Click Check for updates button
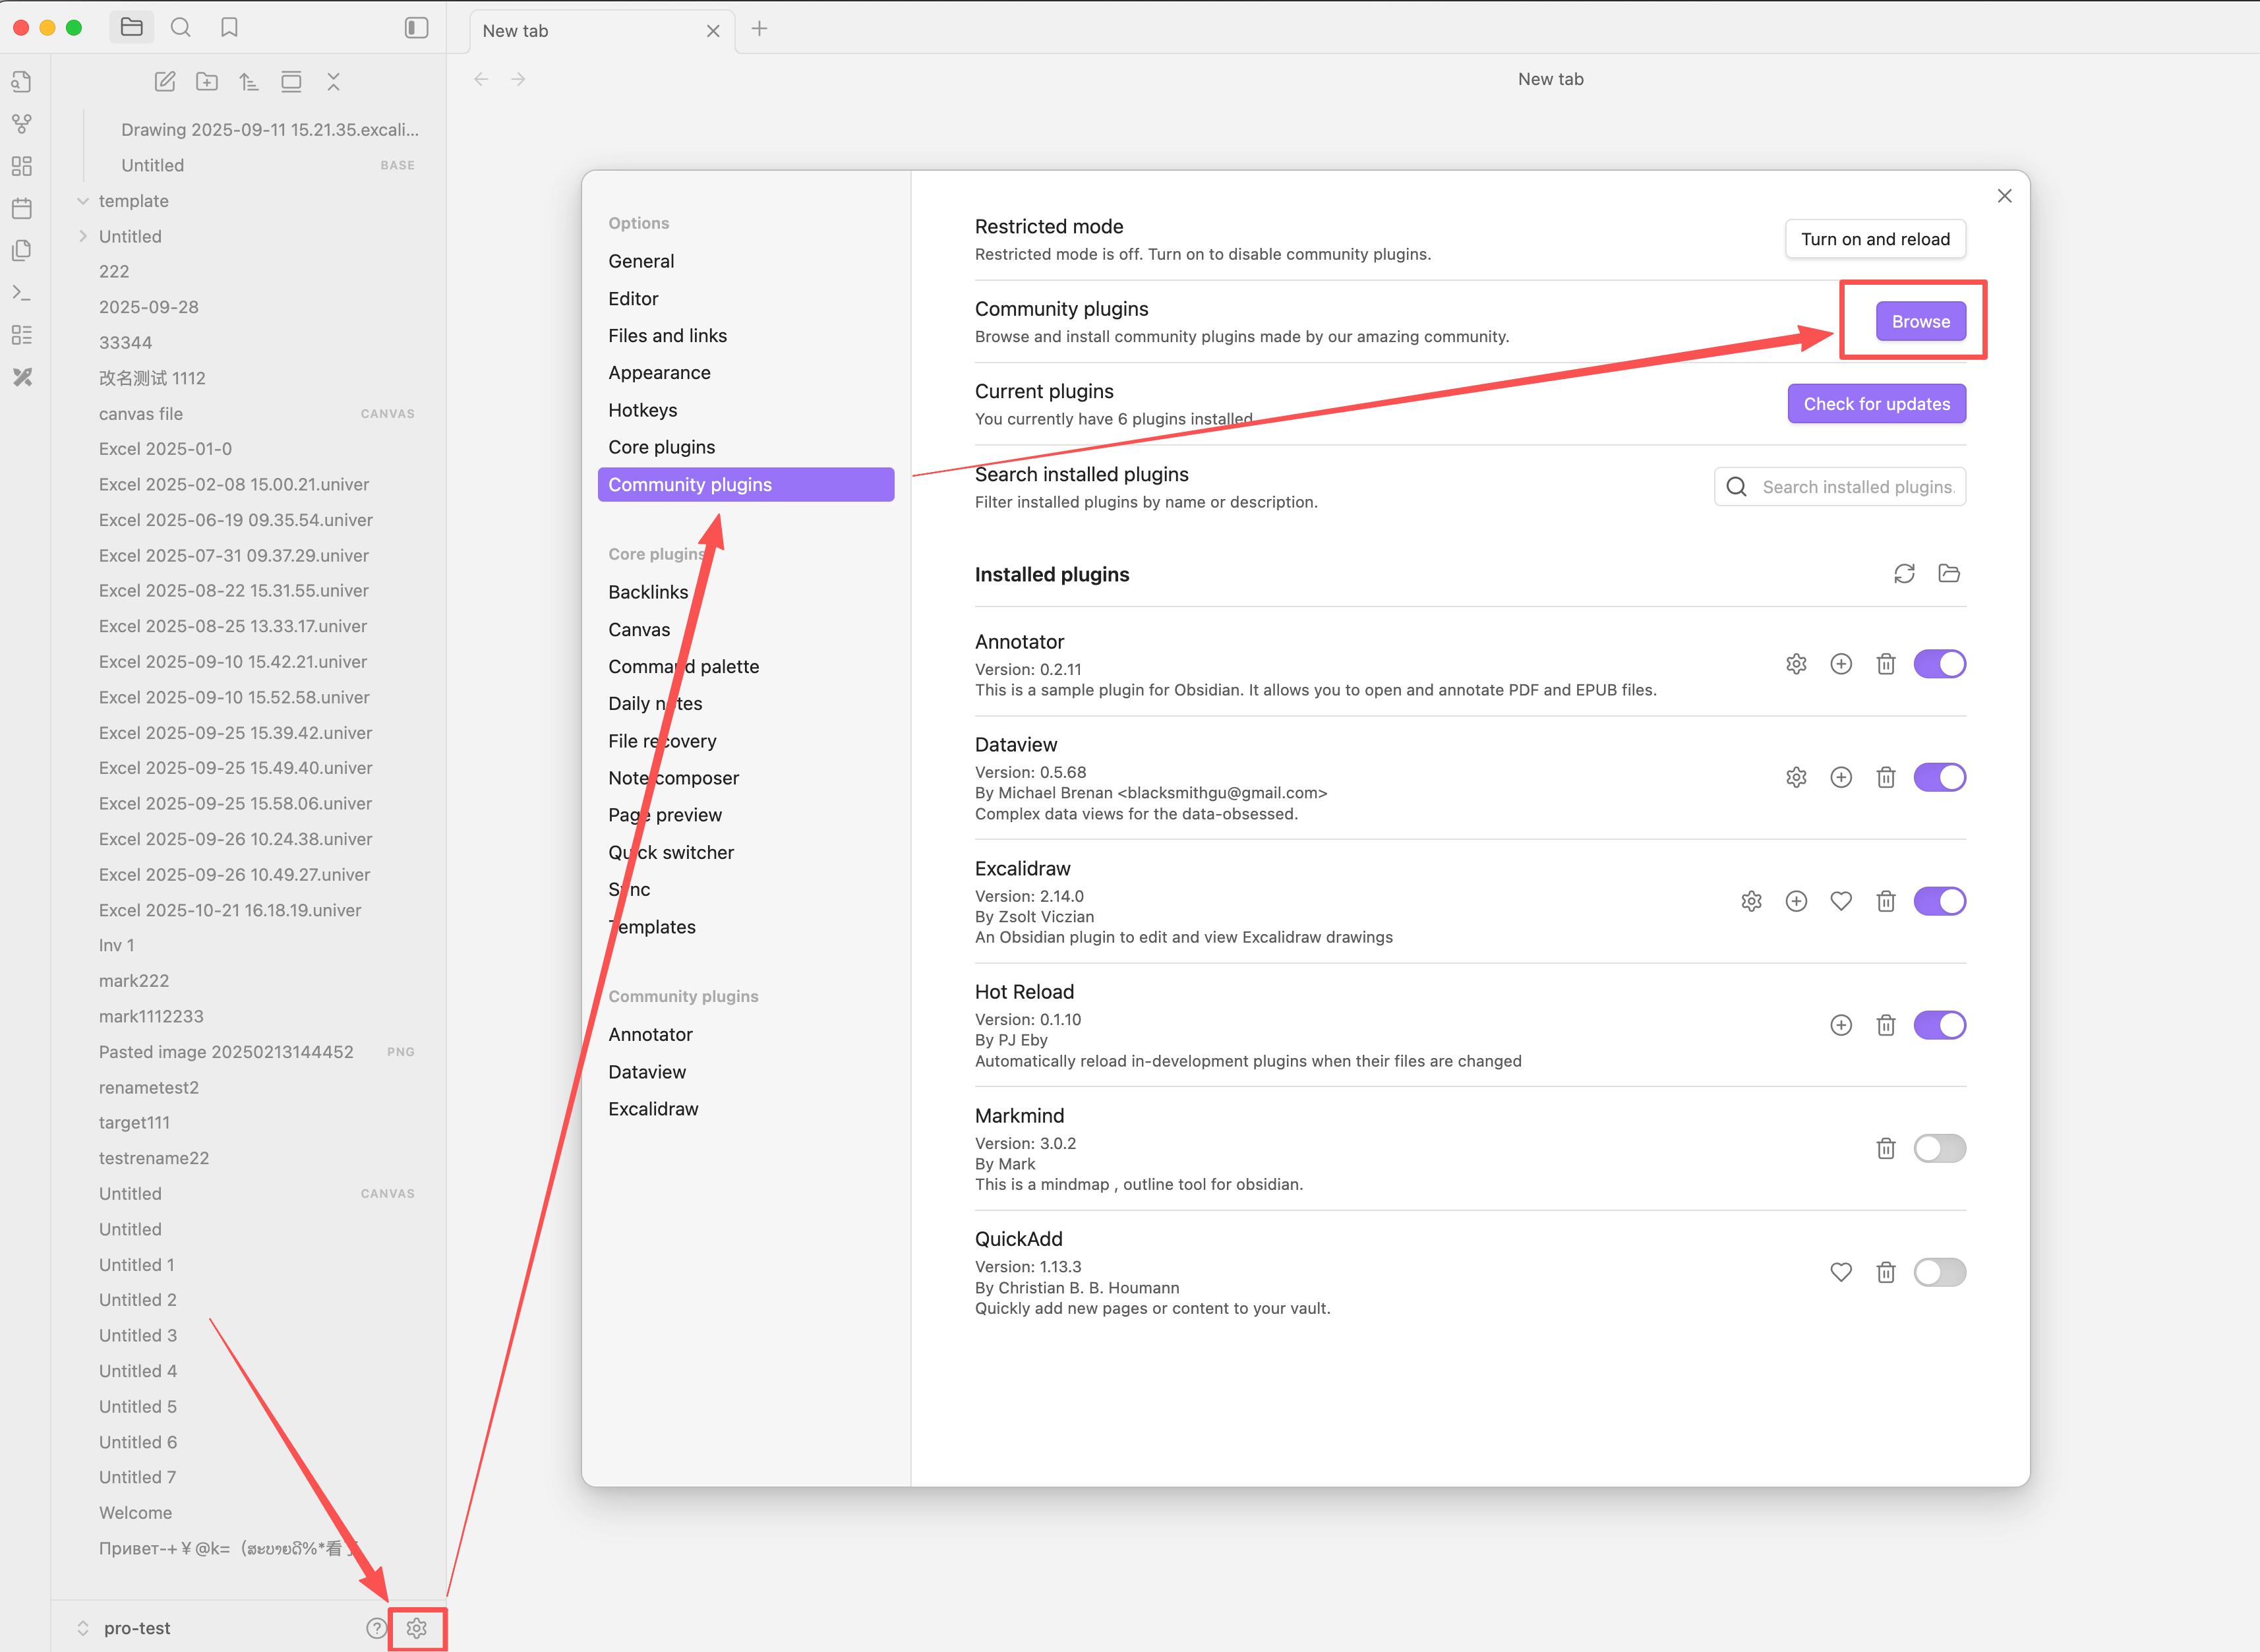The width and height of the screenshot is (2260, 1652). [1876, 404]
